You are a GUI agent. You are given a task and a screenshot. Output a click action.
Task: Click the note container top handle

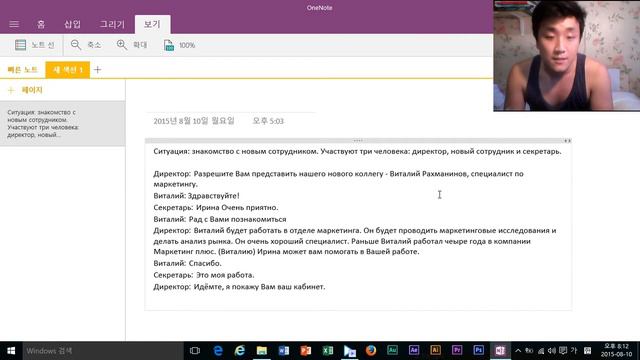pyautogui.click(x=358, y=140)
